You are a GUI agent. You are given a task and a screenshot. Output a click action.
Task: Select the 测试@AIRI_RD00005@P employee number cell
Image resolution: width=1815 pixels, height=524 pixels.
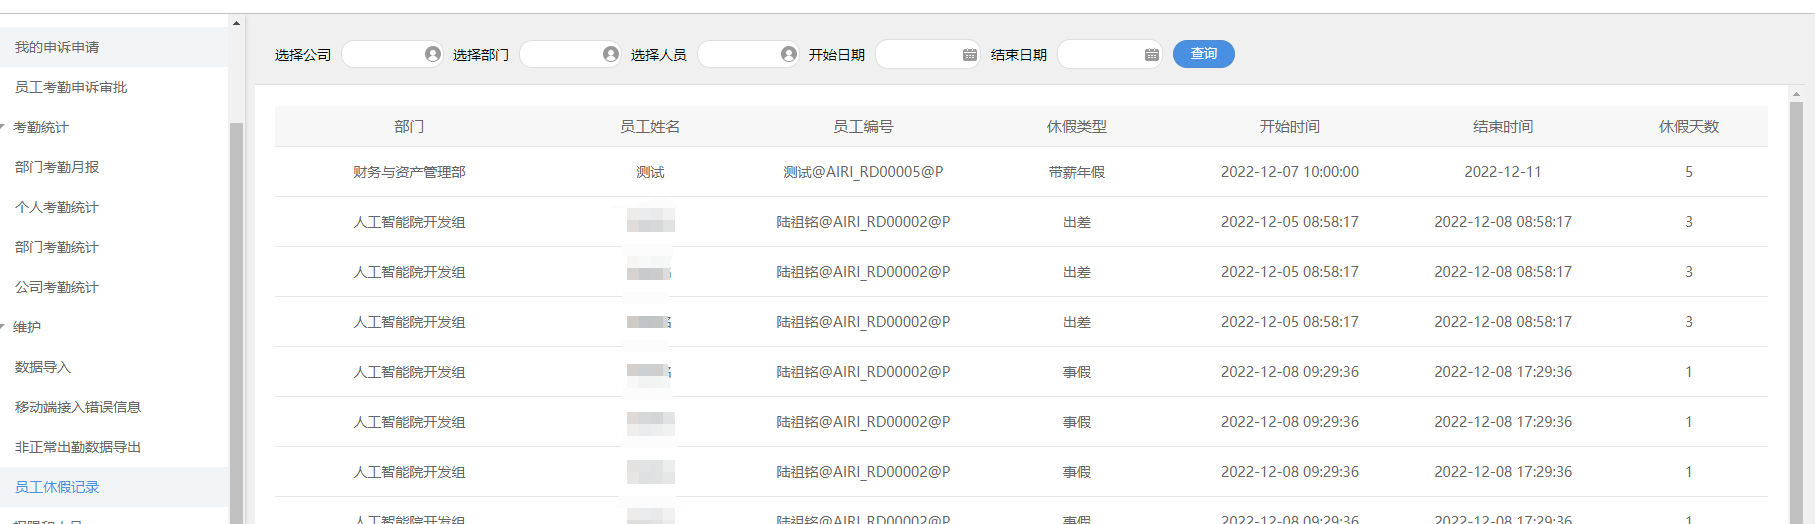pyautogui.click(x=863, y=172)
